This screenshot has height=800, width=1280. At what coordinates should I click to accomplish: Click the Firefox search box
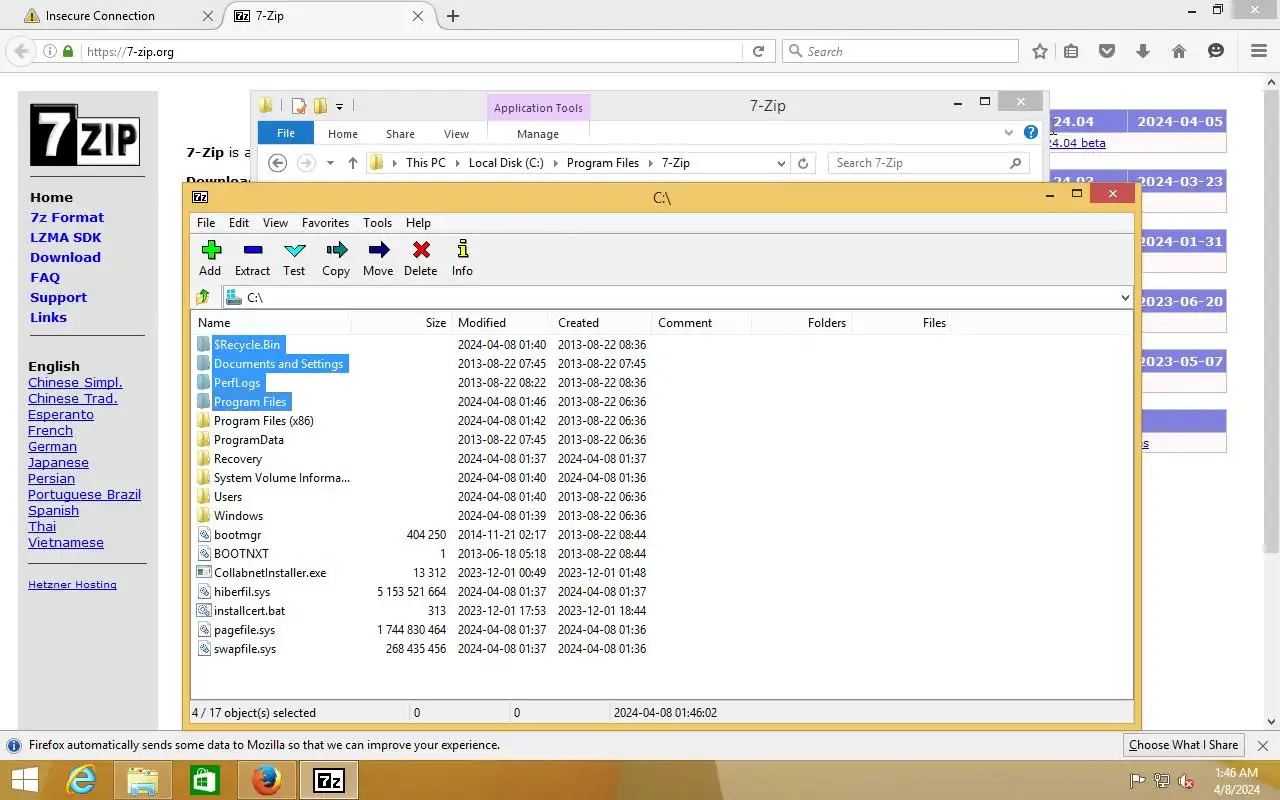pyautogui.click(x=900, y=51)
